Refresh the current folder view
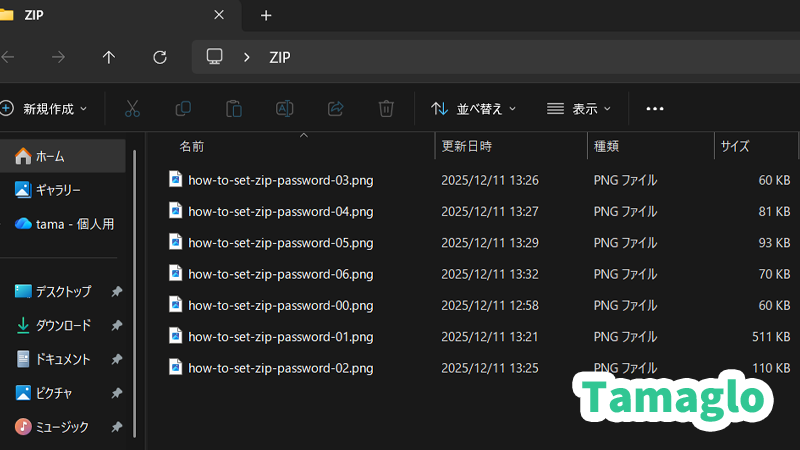Image resolution: width=800 pixels, height=450 pixels. (x=160, y=57)
